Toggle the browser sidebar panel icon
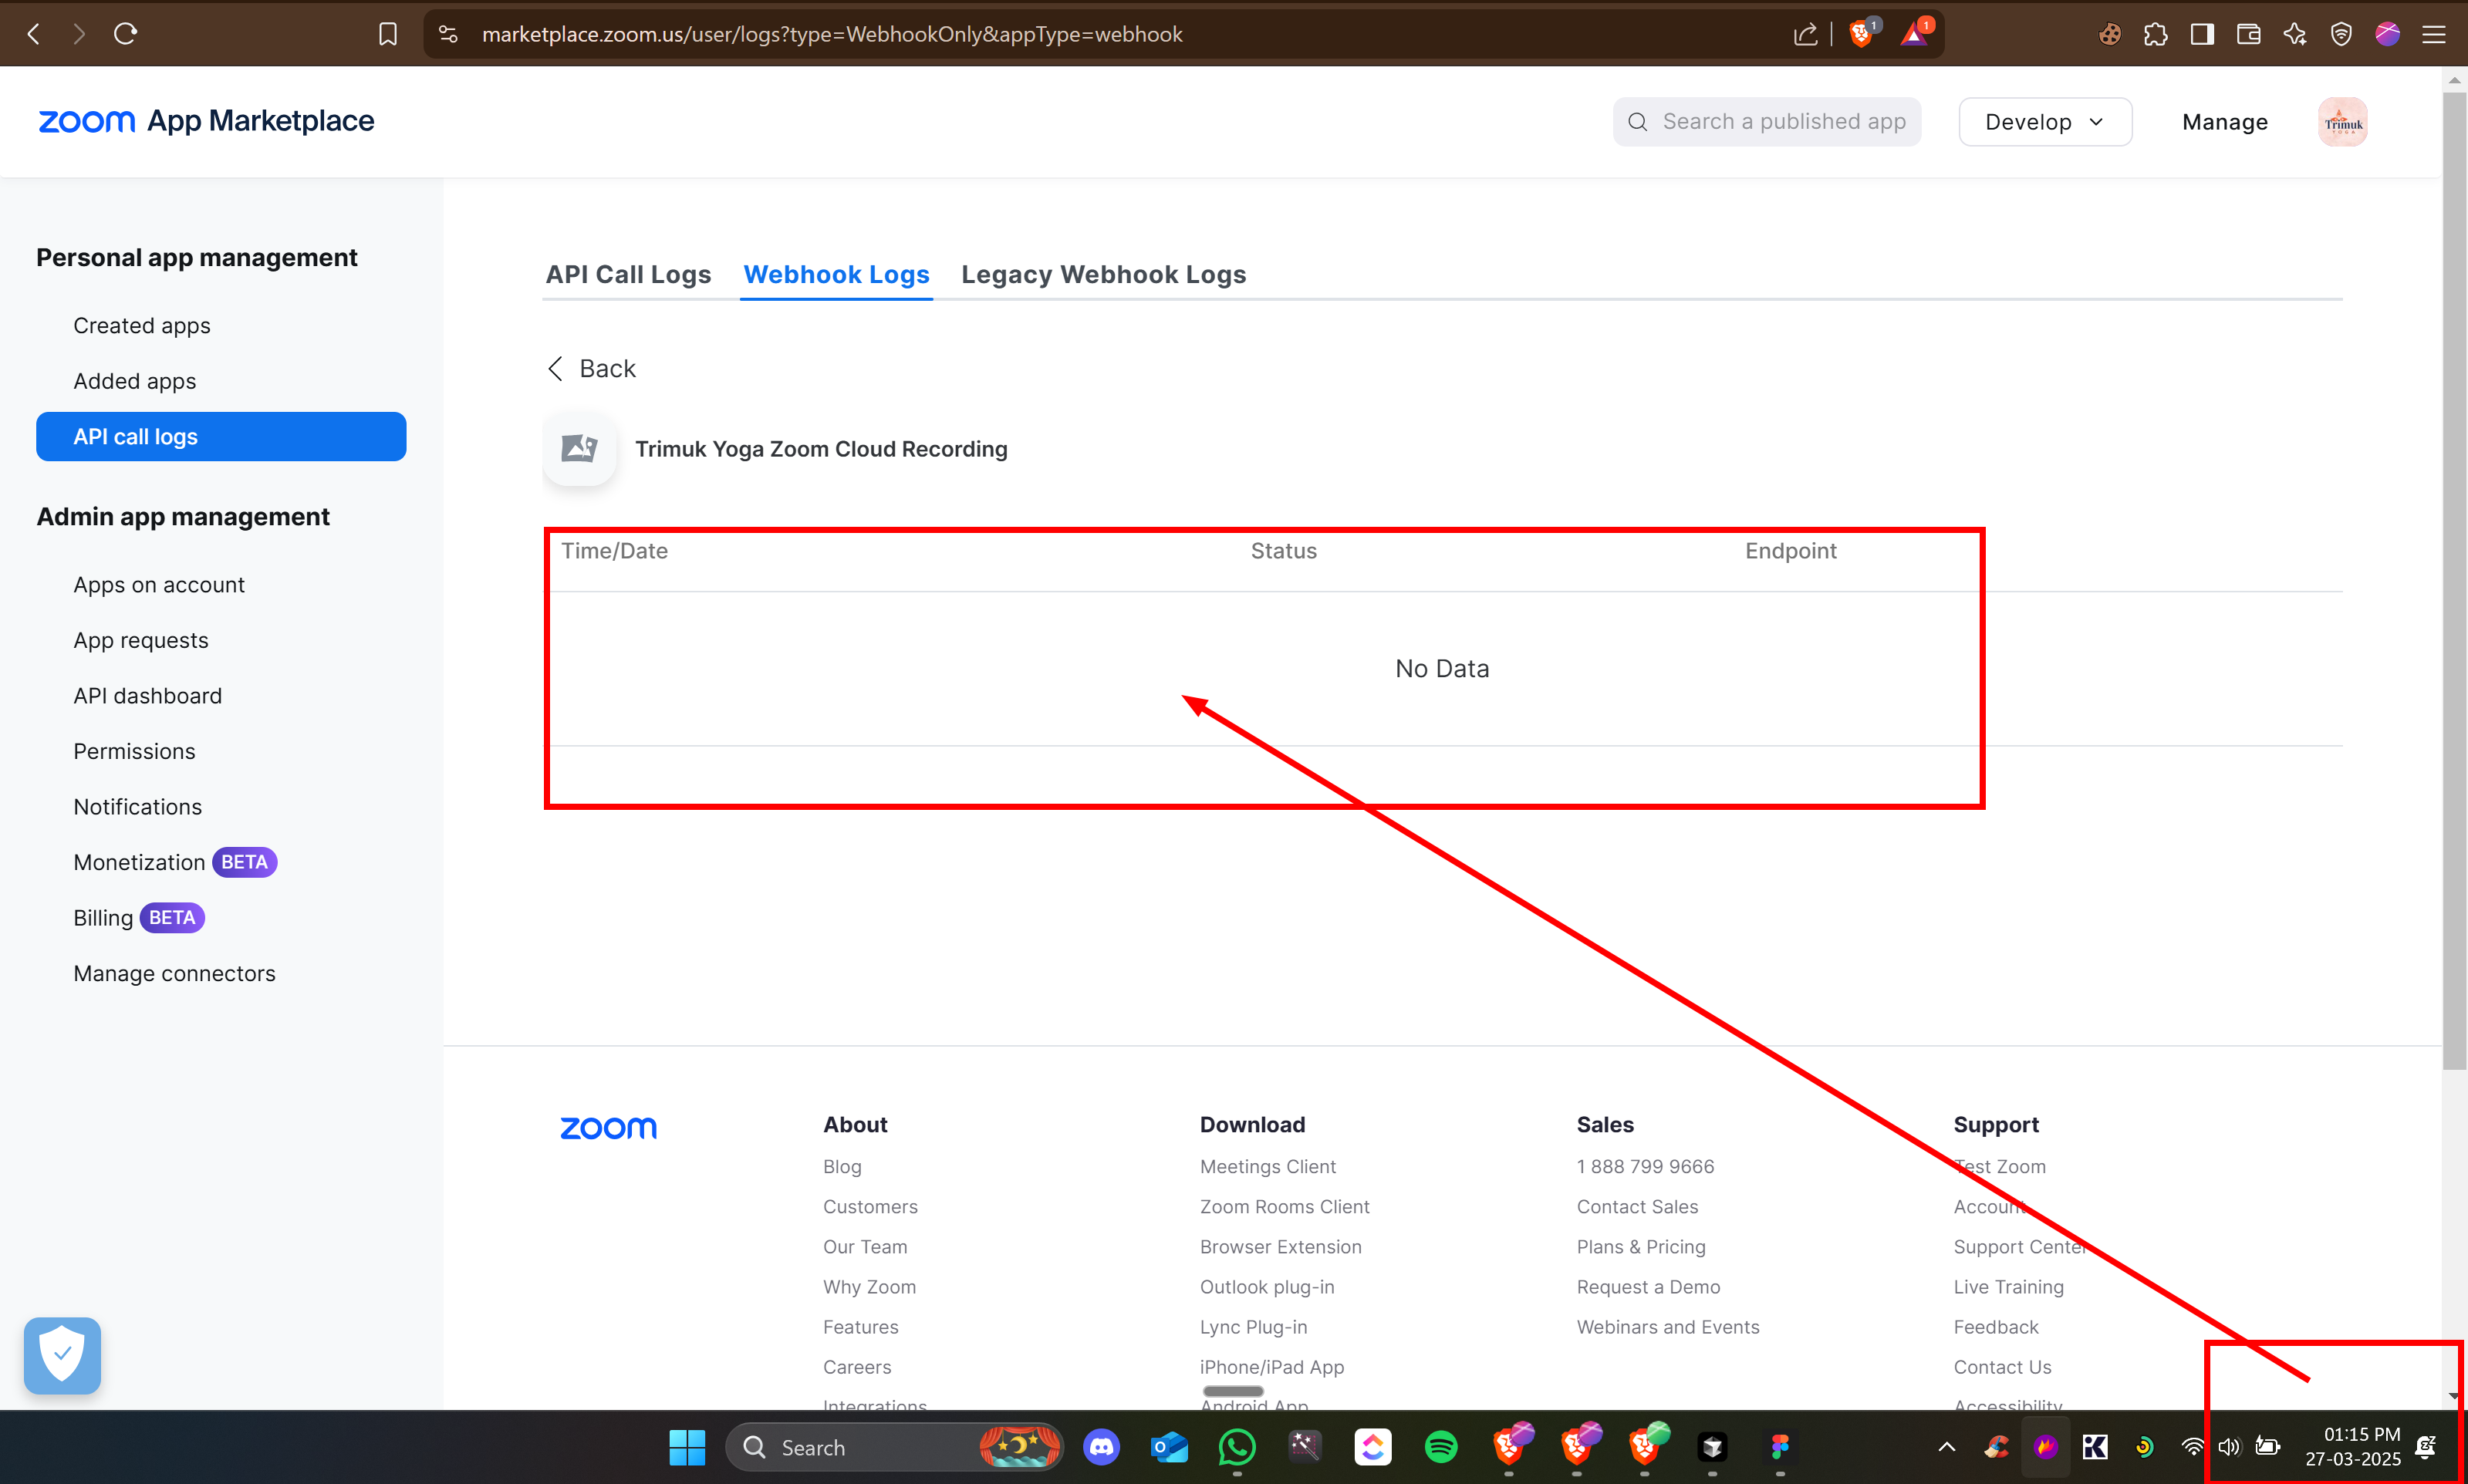The image size is (2468, 1484). 2201,34
